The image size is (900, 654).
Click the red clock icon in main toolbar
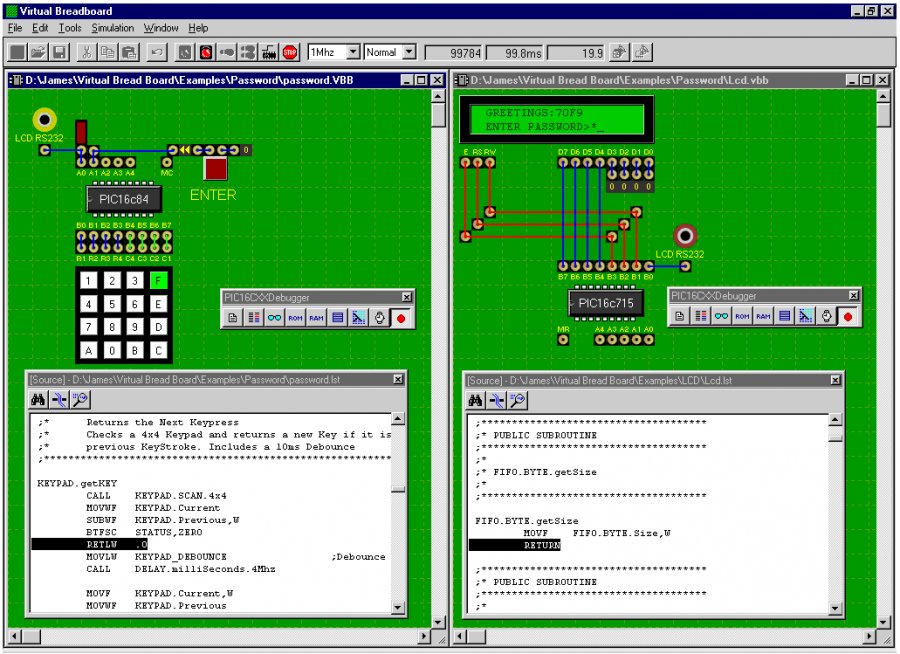(206, 52)
